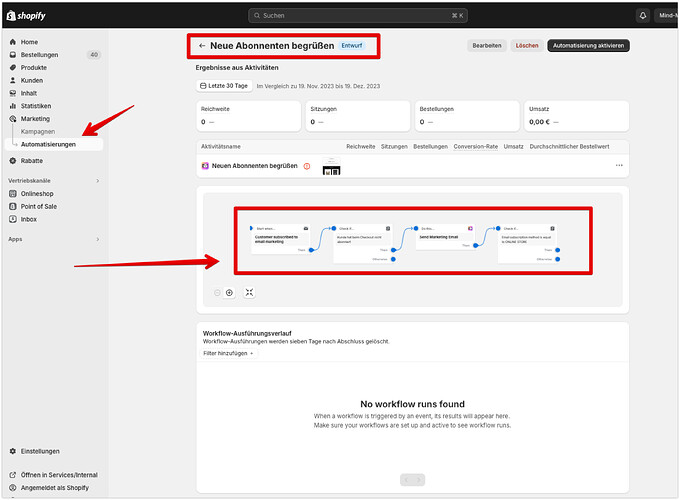Click Automatisierung aktivieren button
The height and width of the screenshot is (500, 679).
[588, 45]
